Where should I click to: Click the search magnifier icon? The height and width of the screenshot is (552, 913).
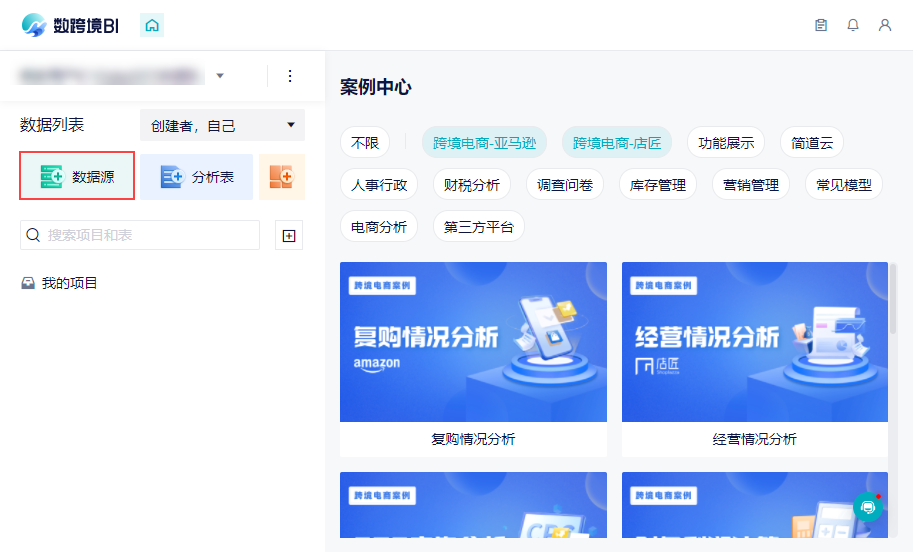[33, 235]
